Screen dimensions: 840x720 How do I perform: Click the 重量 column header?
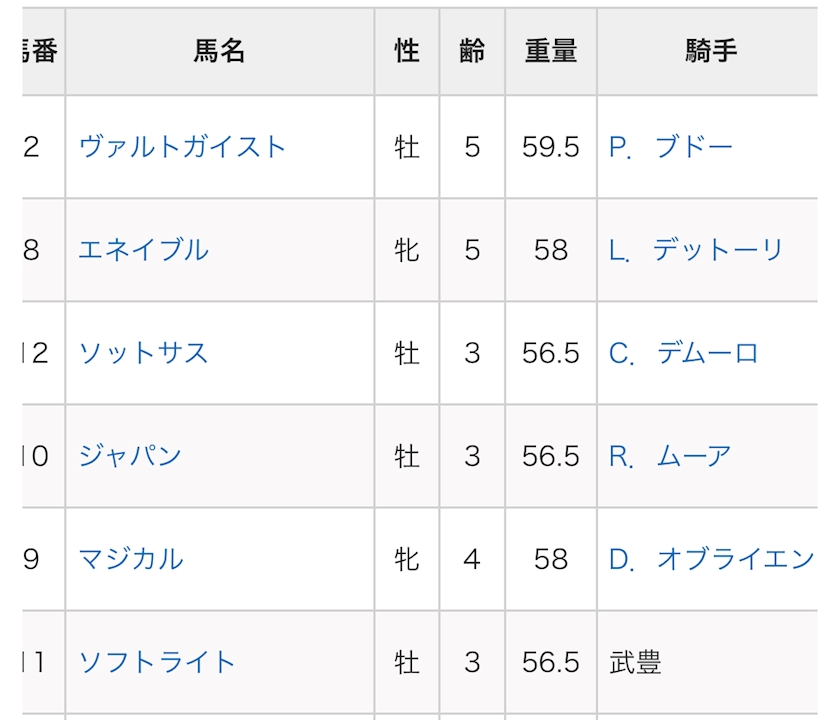coord(550,52)
